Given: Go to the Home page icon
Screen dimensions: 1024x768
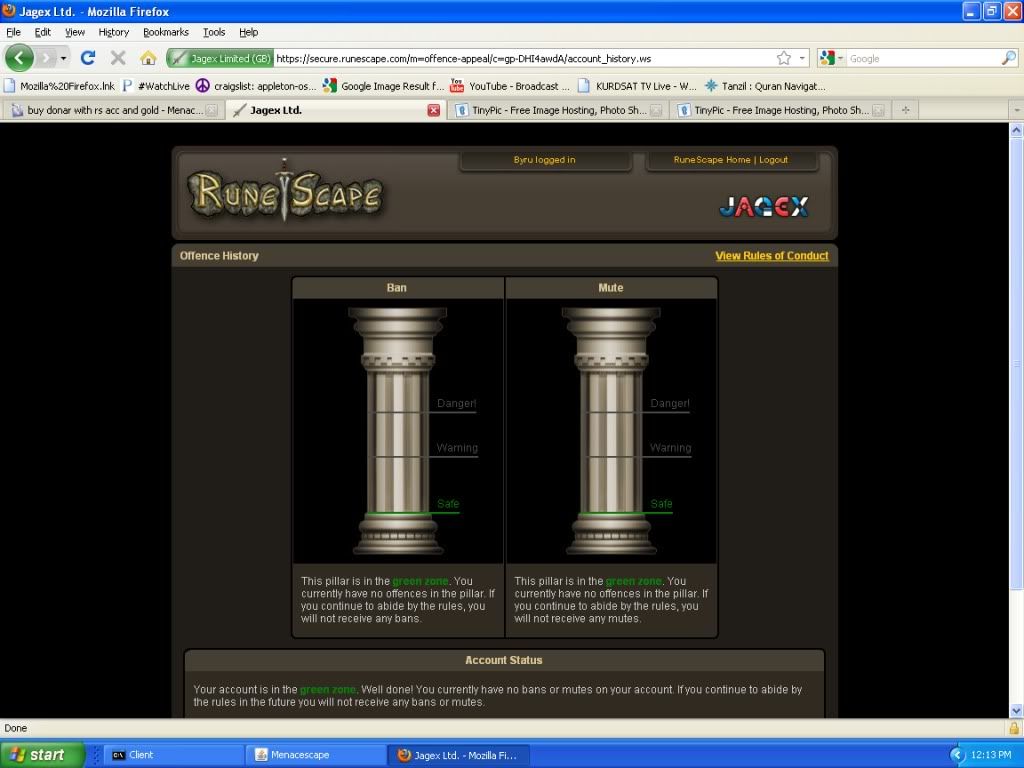Looking at the screenshot, I should coord(148,58).
